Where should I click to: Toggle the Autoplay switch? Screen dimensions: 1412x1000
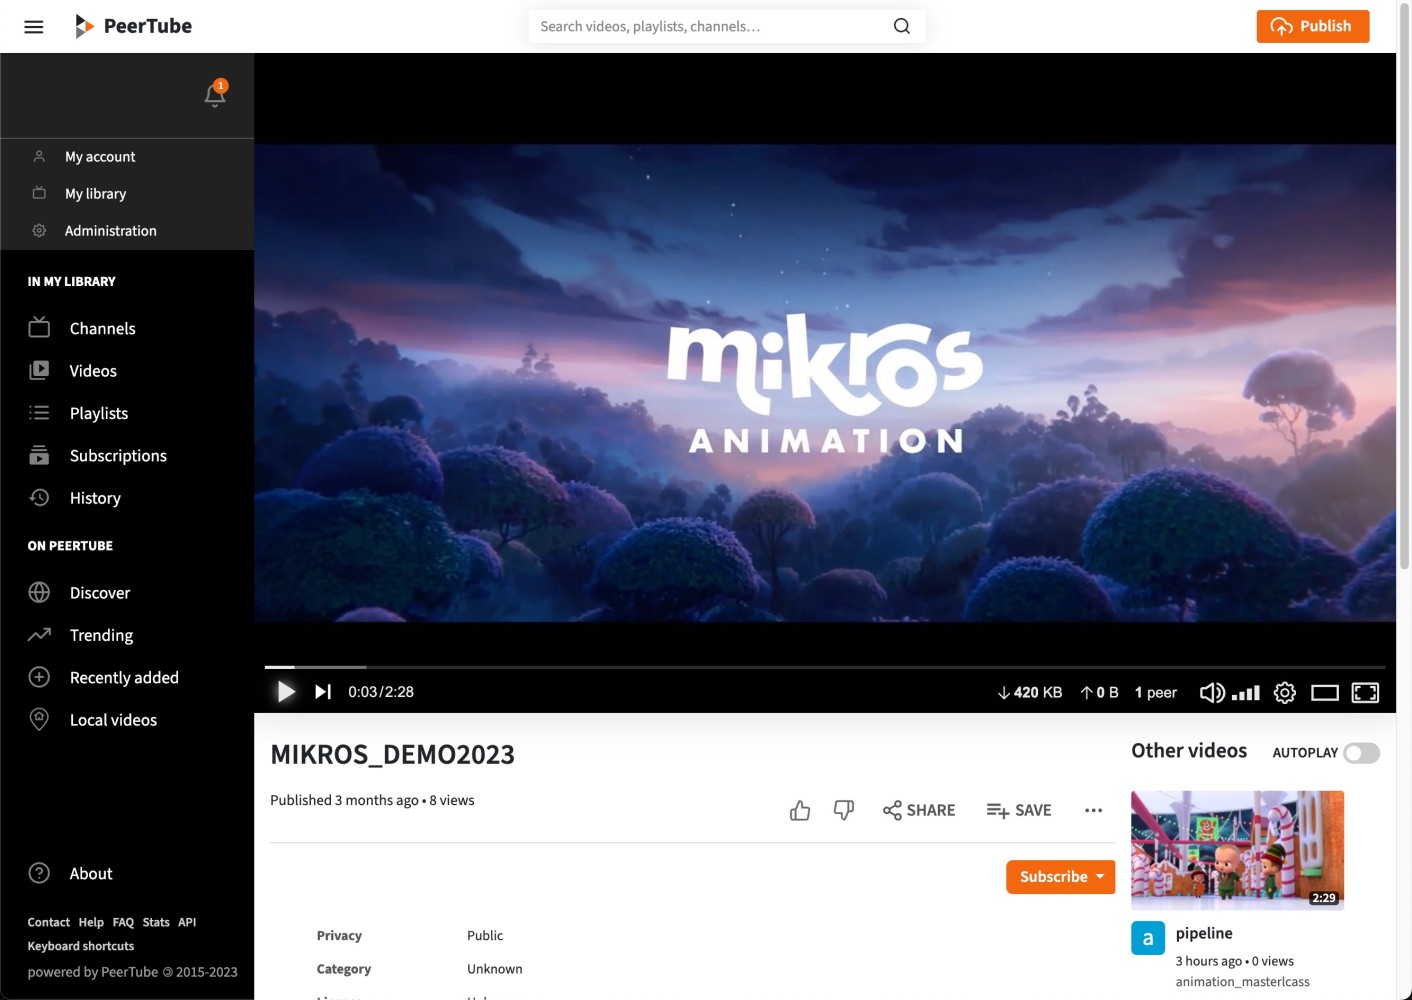pos(1362,753)
